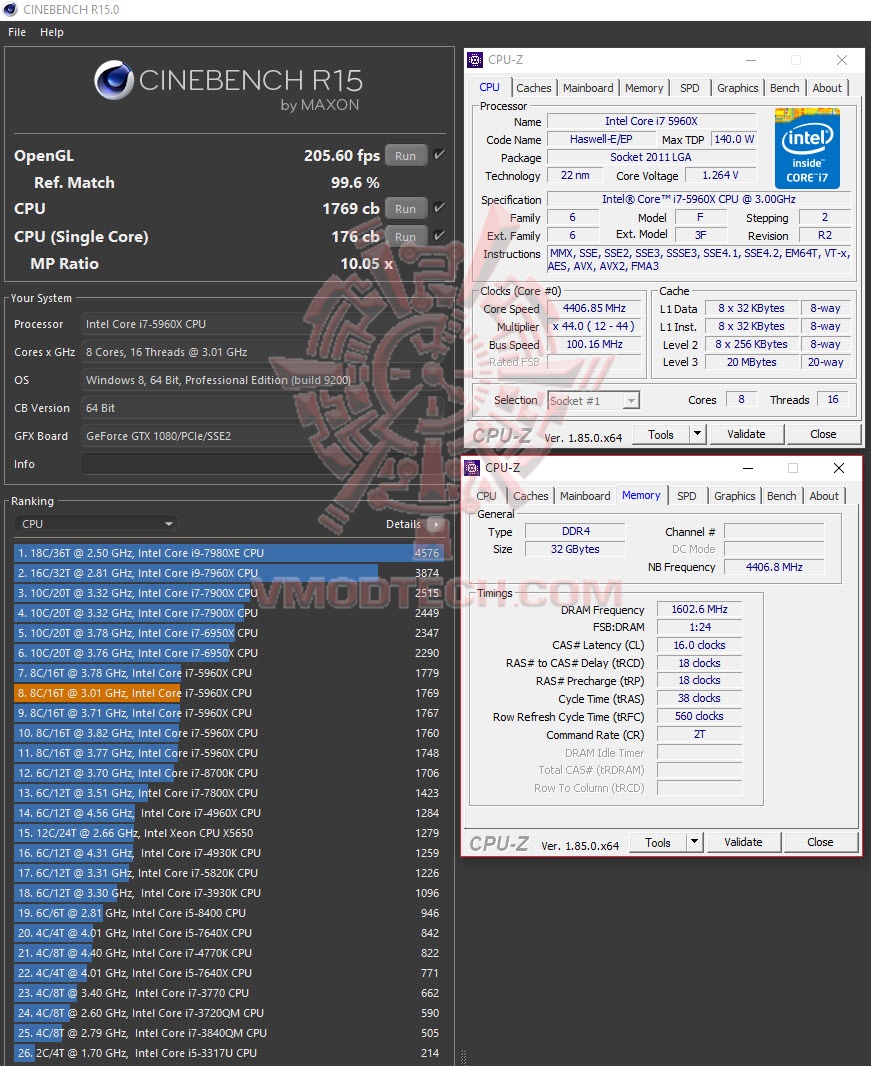The image size is (871, 1066).
Task: Select ranking row 2 i9-7960X
Action: pos(229,573)
